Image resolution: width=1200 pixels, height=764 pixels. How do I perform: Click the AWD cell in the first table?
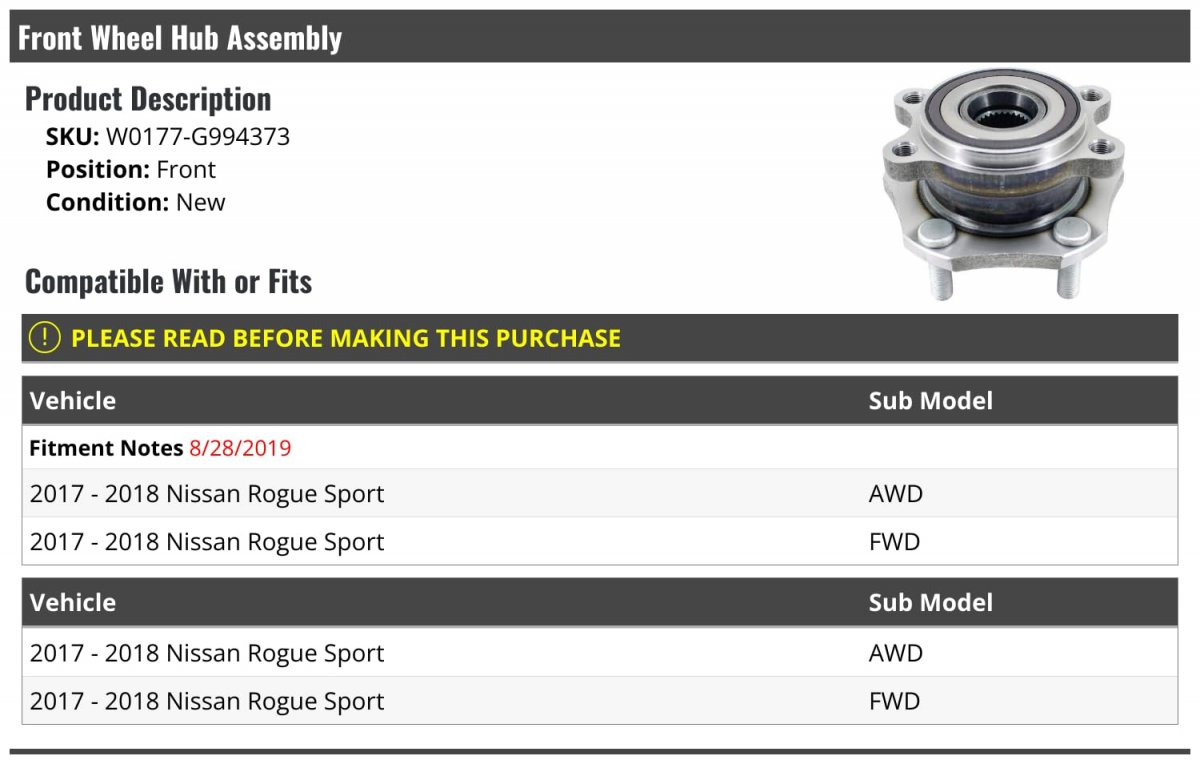[896, 493]
